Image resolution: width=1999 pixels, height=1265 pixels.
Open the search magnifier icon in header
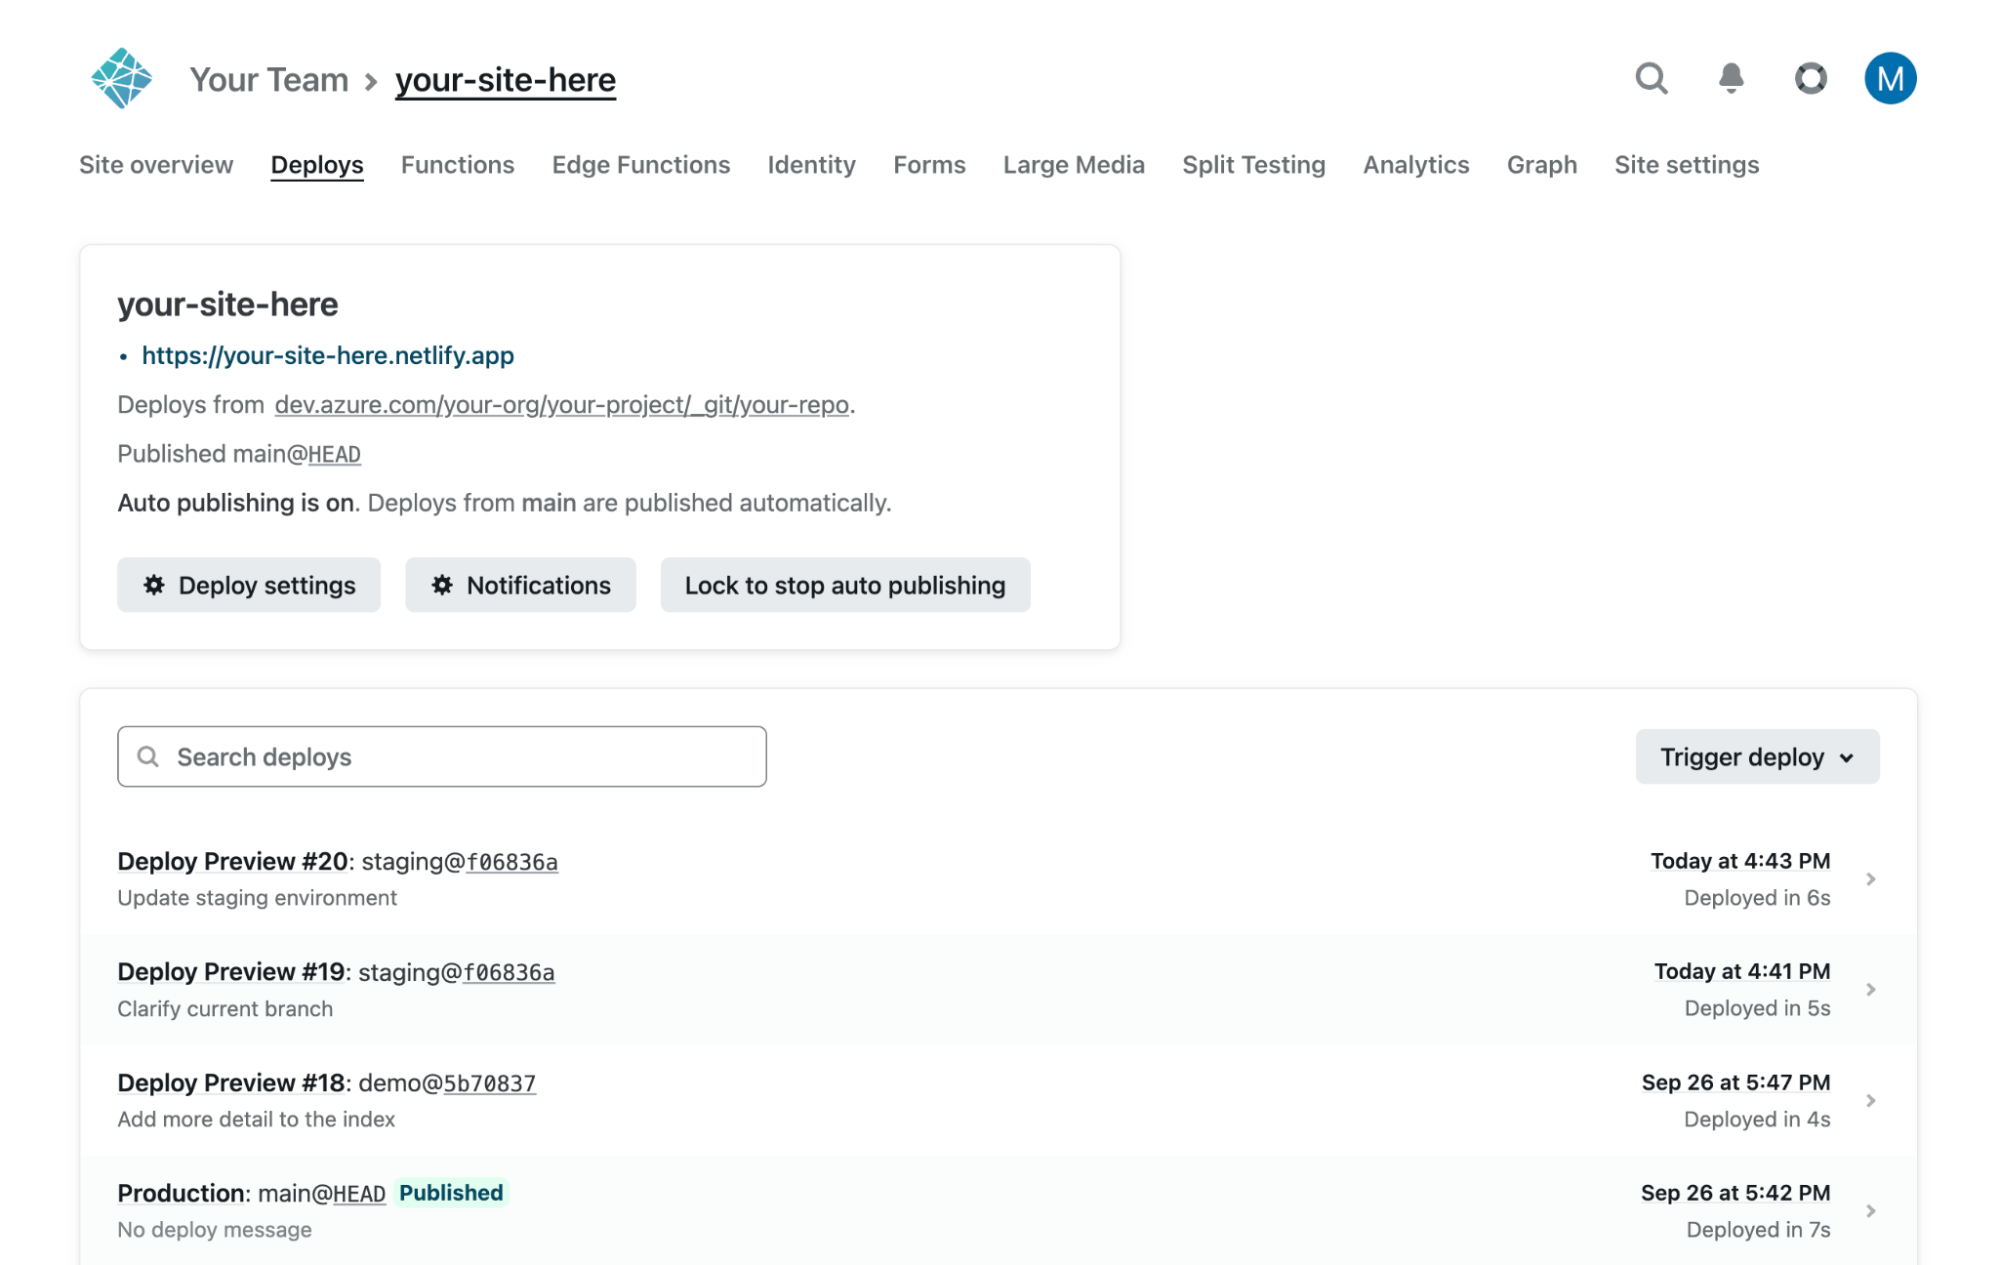(x=1651, y=78)
